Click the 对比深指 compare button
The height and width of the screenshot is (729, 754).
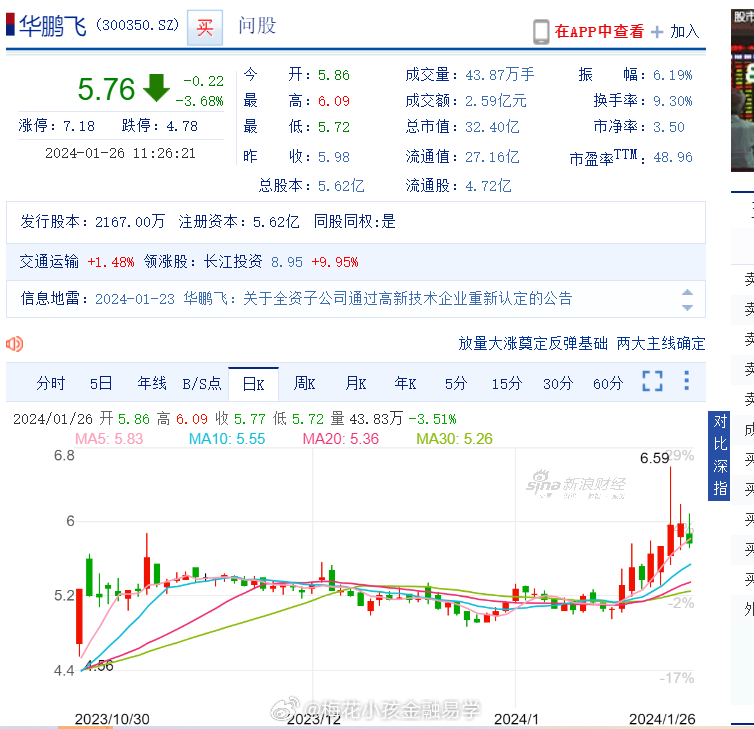click(719, 455)
